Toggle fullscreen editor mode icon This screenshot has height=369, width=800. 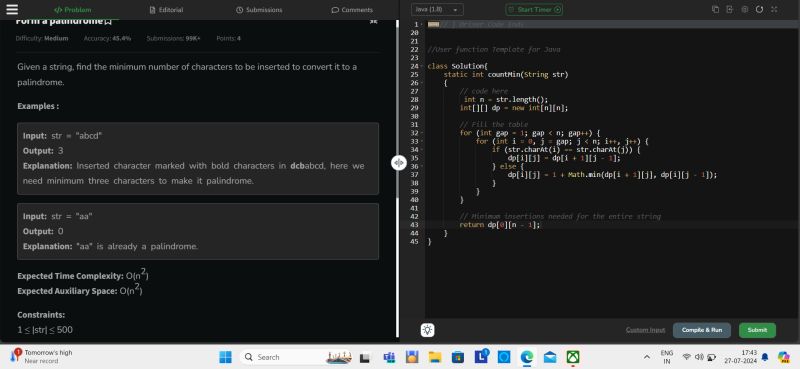pyautogui.click(x=774, y=9)
